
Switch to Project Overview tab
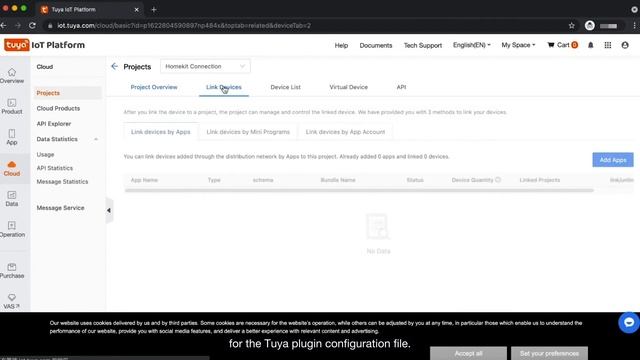(x=154, y=87)
